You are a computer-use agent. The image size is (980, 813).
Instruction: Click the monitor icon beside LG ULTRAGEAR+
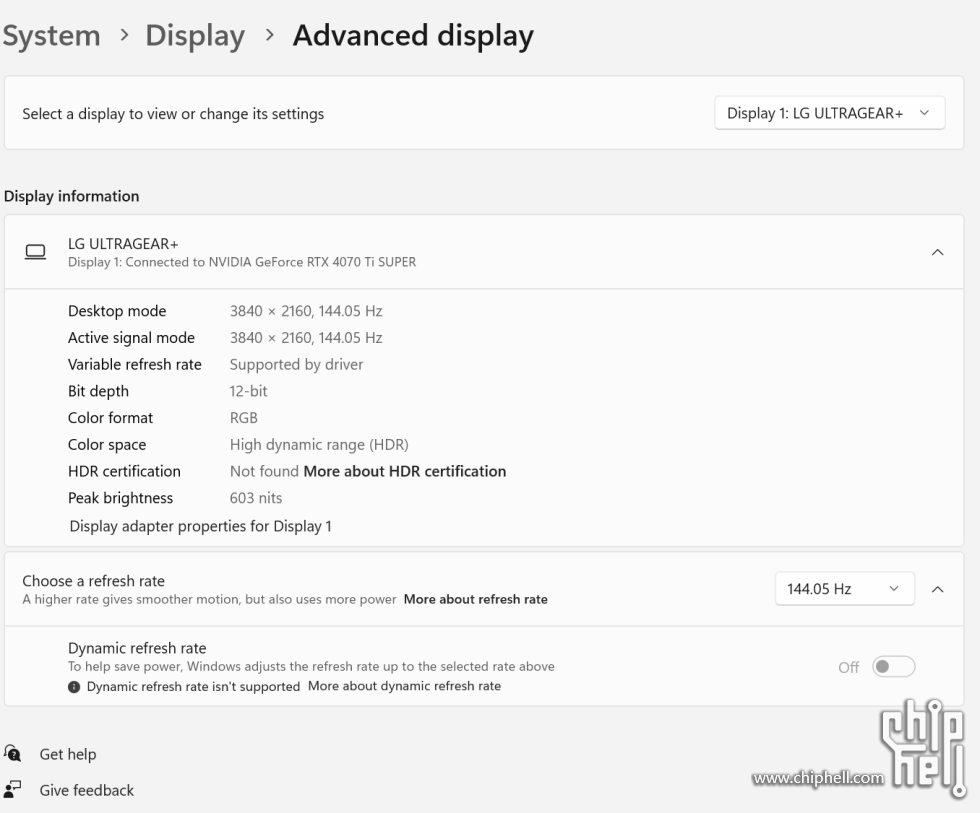[35, 252]
